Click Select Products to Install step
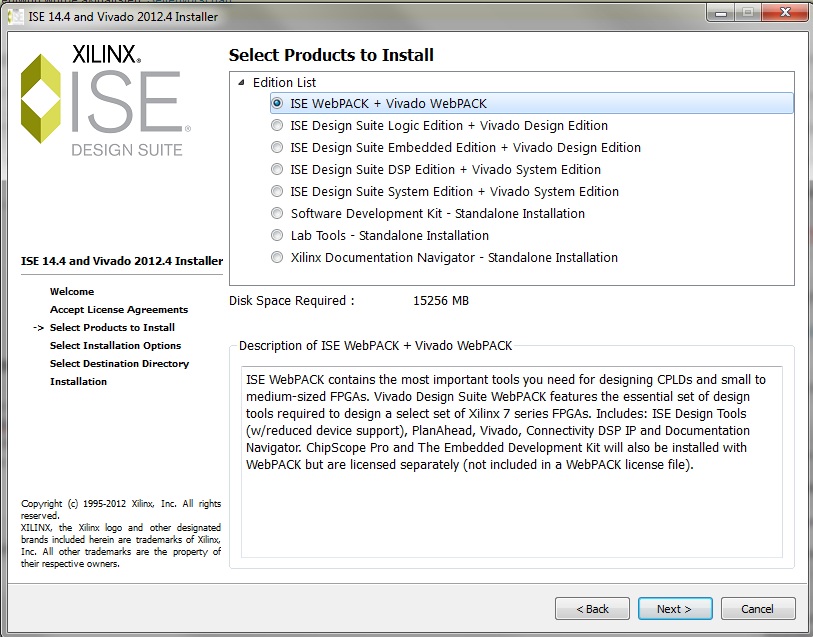Image resolution: width=813 pixels, height=637 pixels. click(112, 328)
